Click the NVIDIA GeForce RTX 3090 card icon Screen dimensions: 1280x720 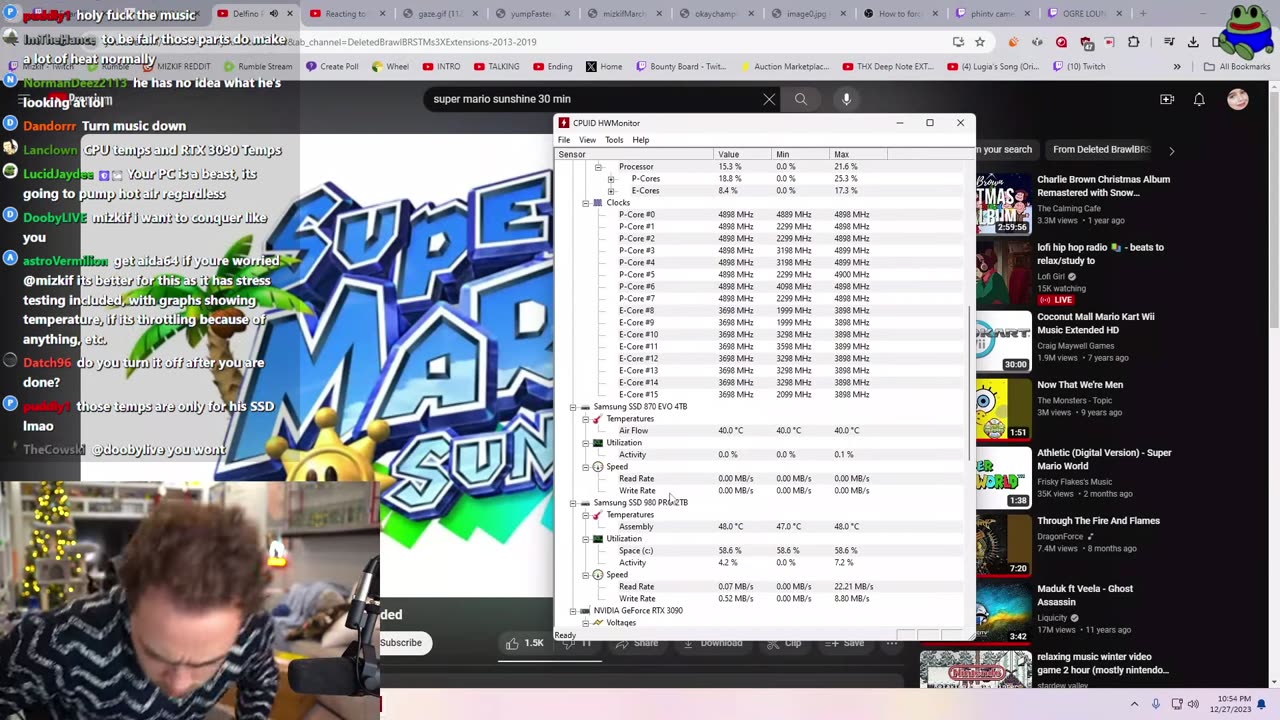click(585, 611)
